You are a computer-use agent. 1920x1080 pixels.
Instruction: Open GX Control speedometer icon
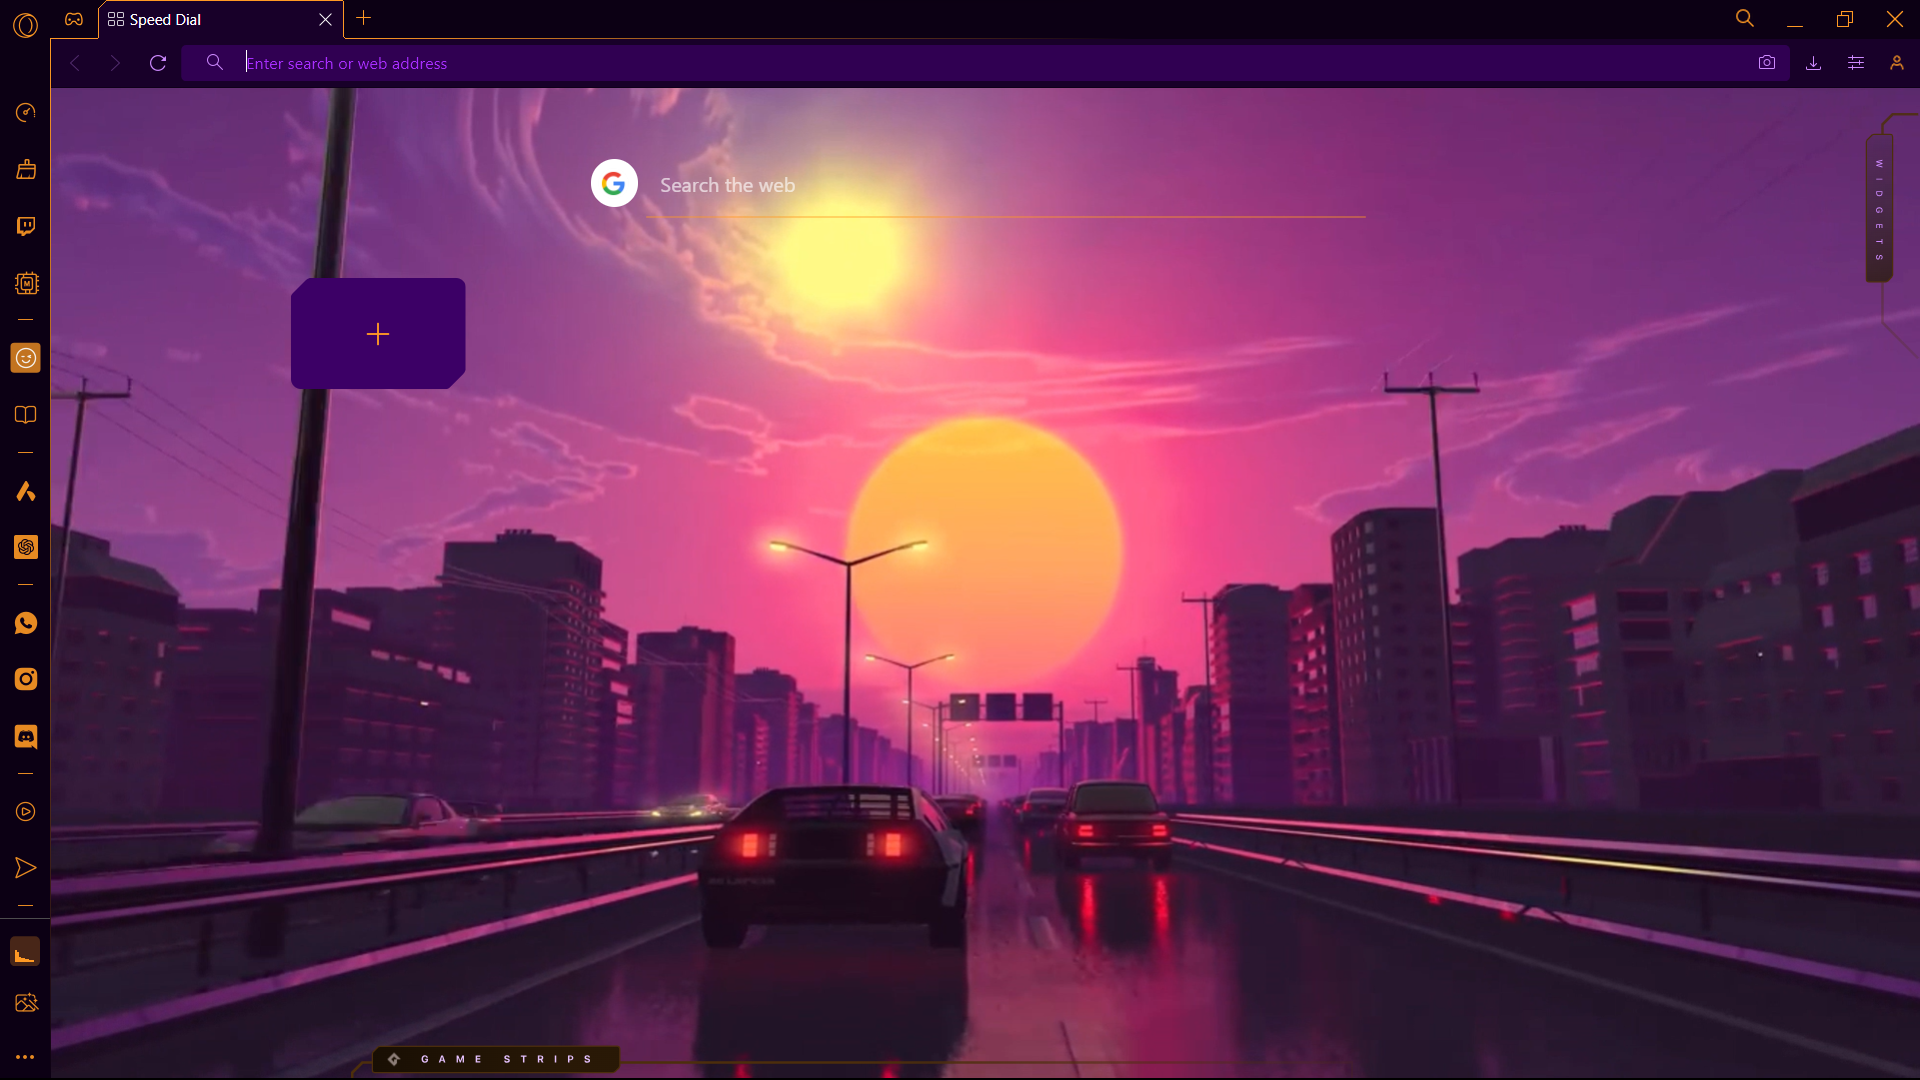(26, 112)
